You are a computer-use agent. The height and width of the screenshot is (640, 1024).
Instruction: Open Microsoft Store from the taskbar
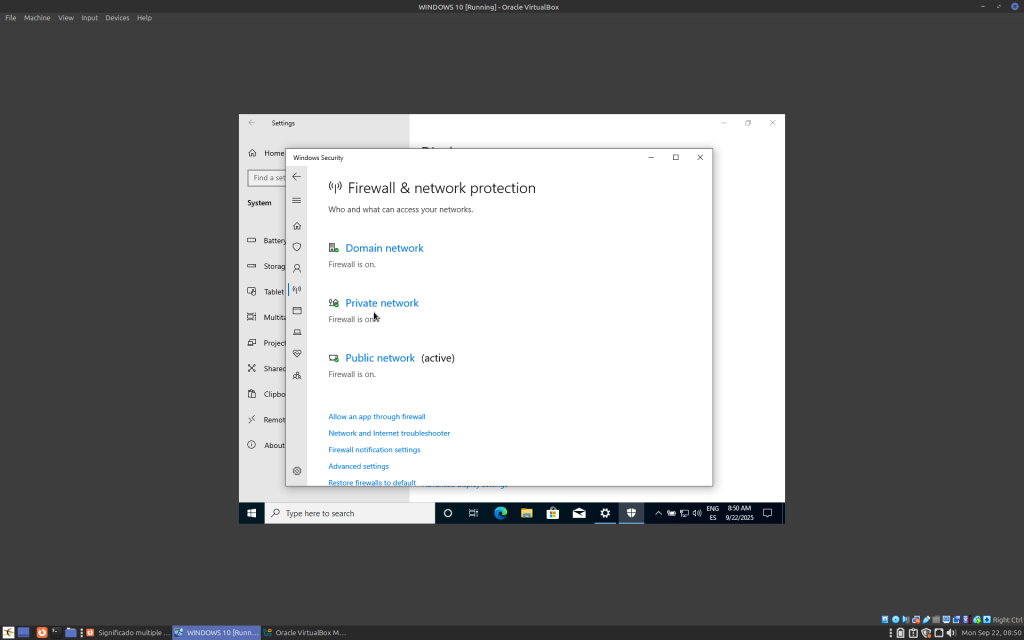553,513
